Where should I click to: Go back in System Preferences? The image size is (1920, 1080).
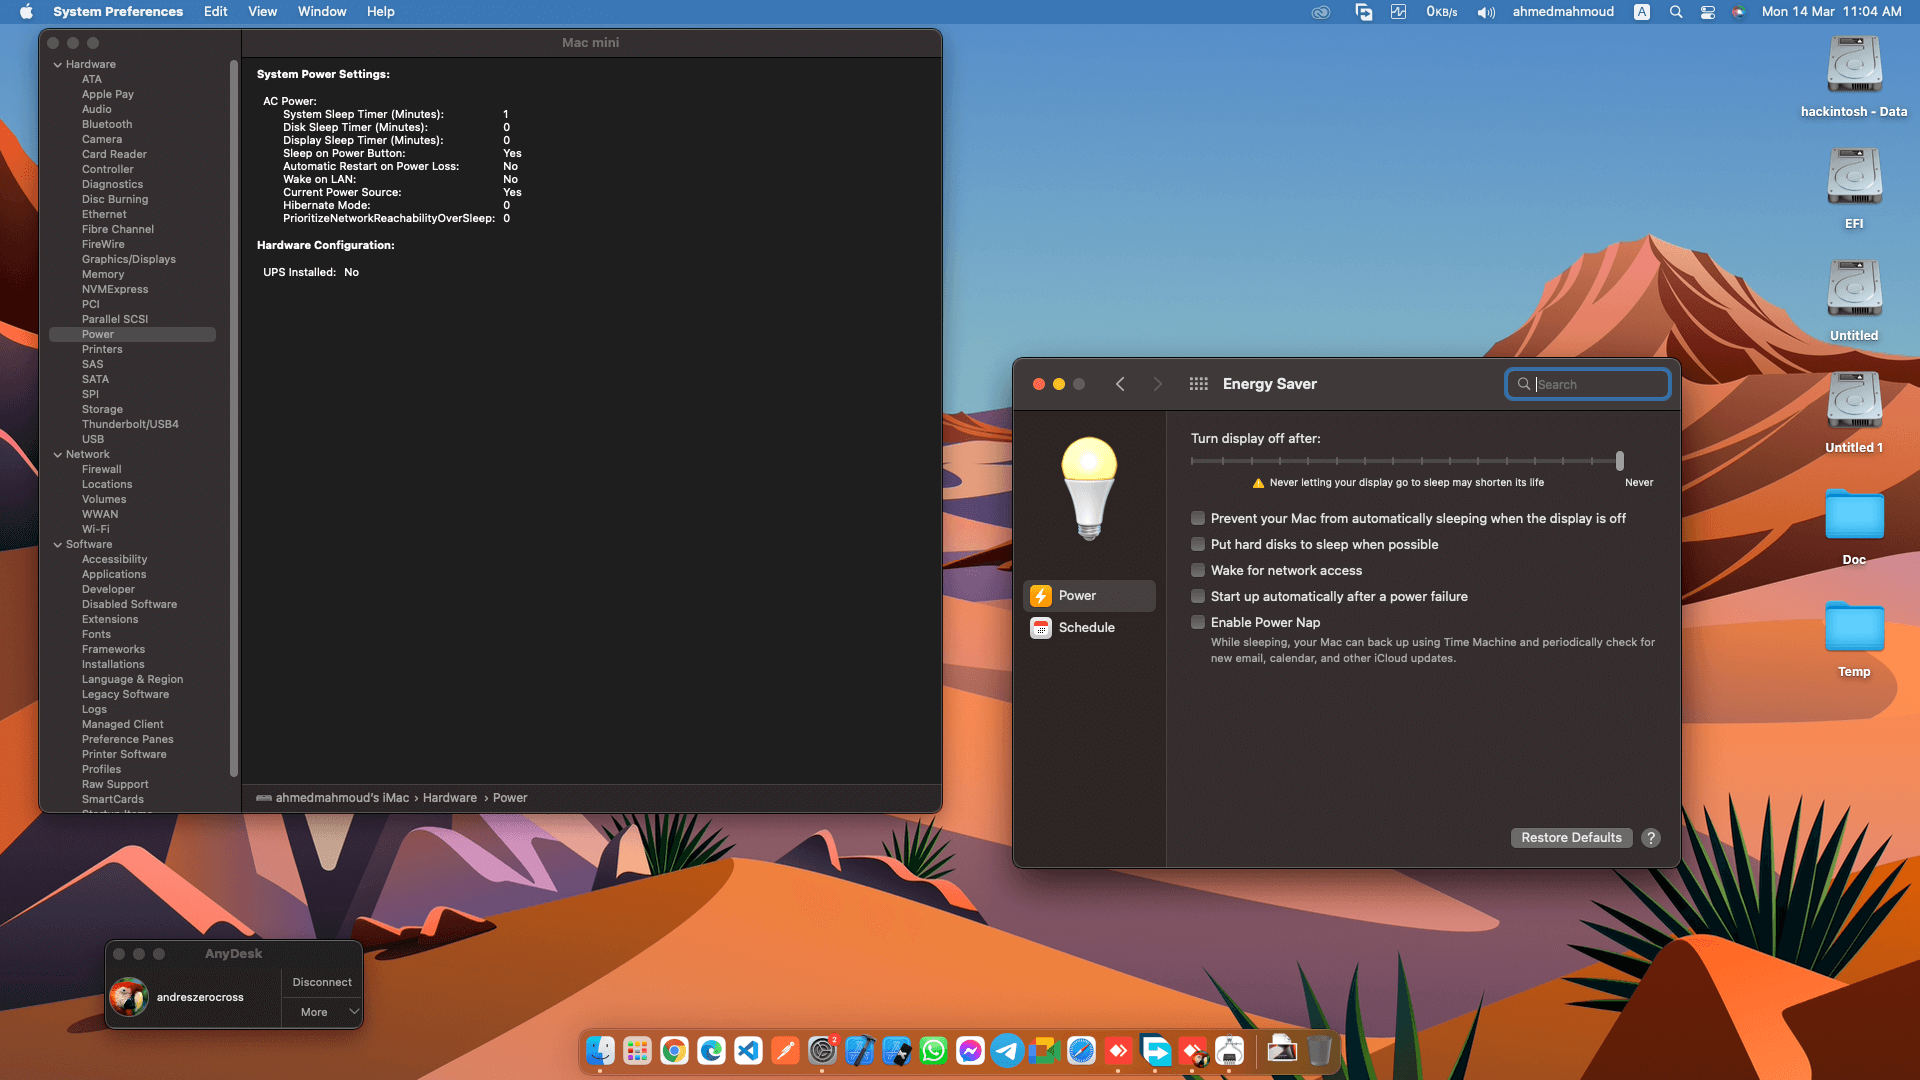[x=1120, y=384]
